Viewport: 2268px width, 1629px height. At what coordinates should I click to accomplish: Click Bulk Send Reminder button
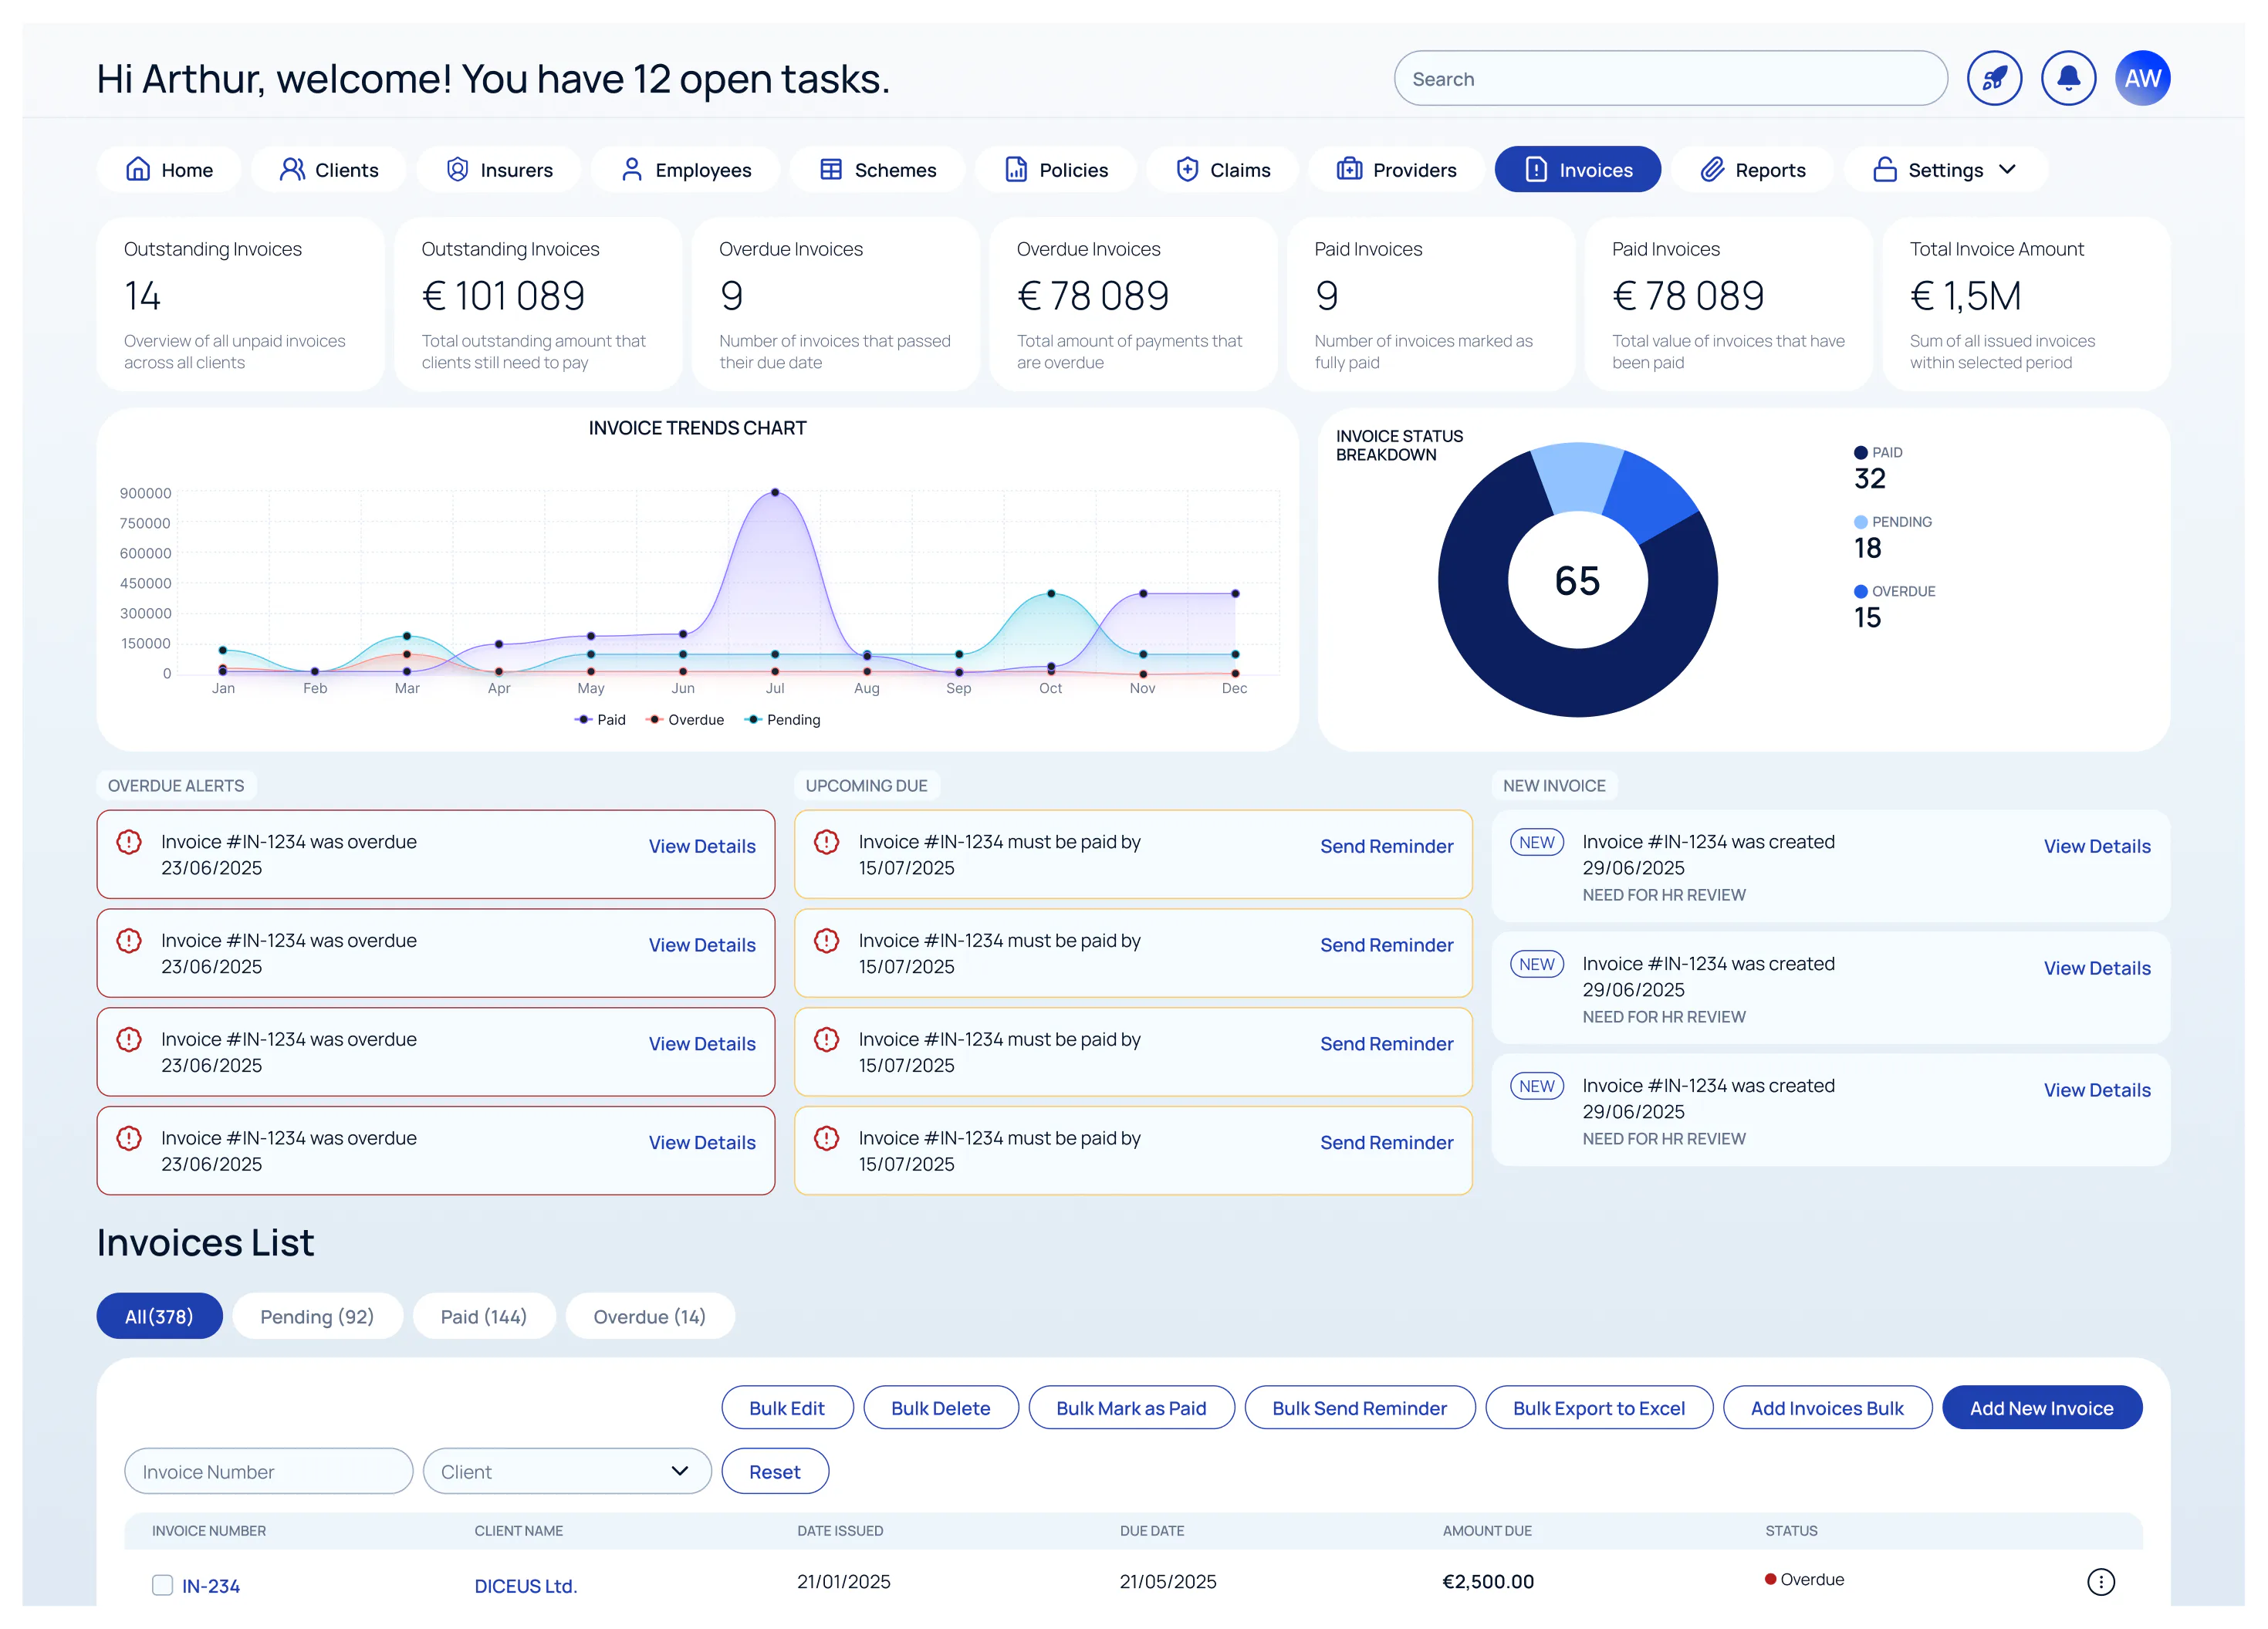click(x=1359, y=1407)
